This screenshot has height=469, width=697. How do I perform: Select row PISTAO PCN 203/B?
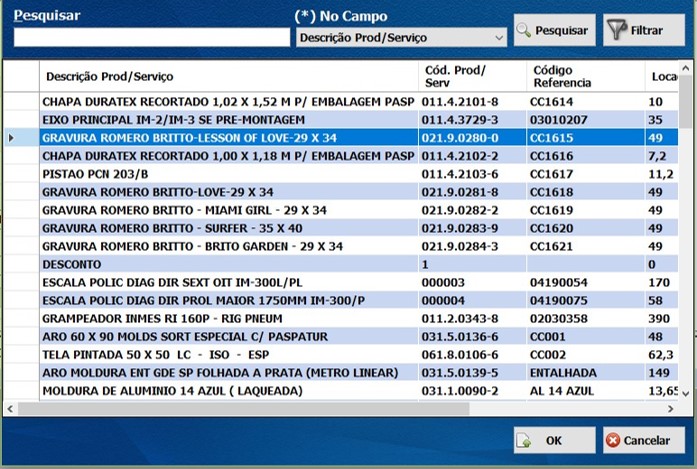[x=358, y=174]
